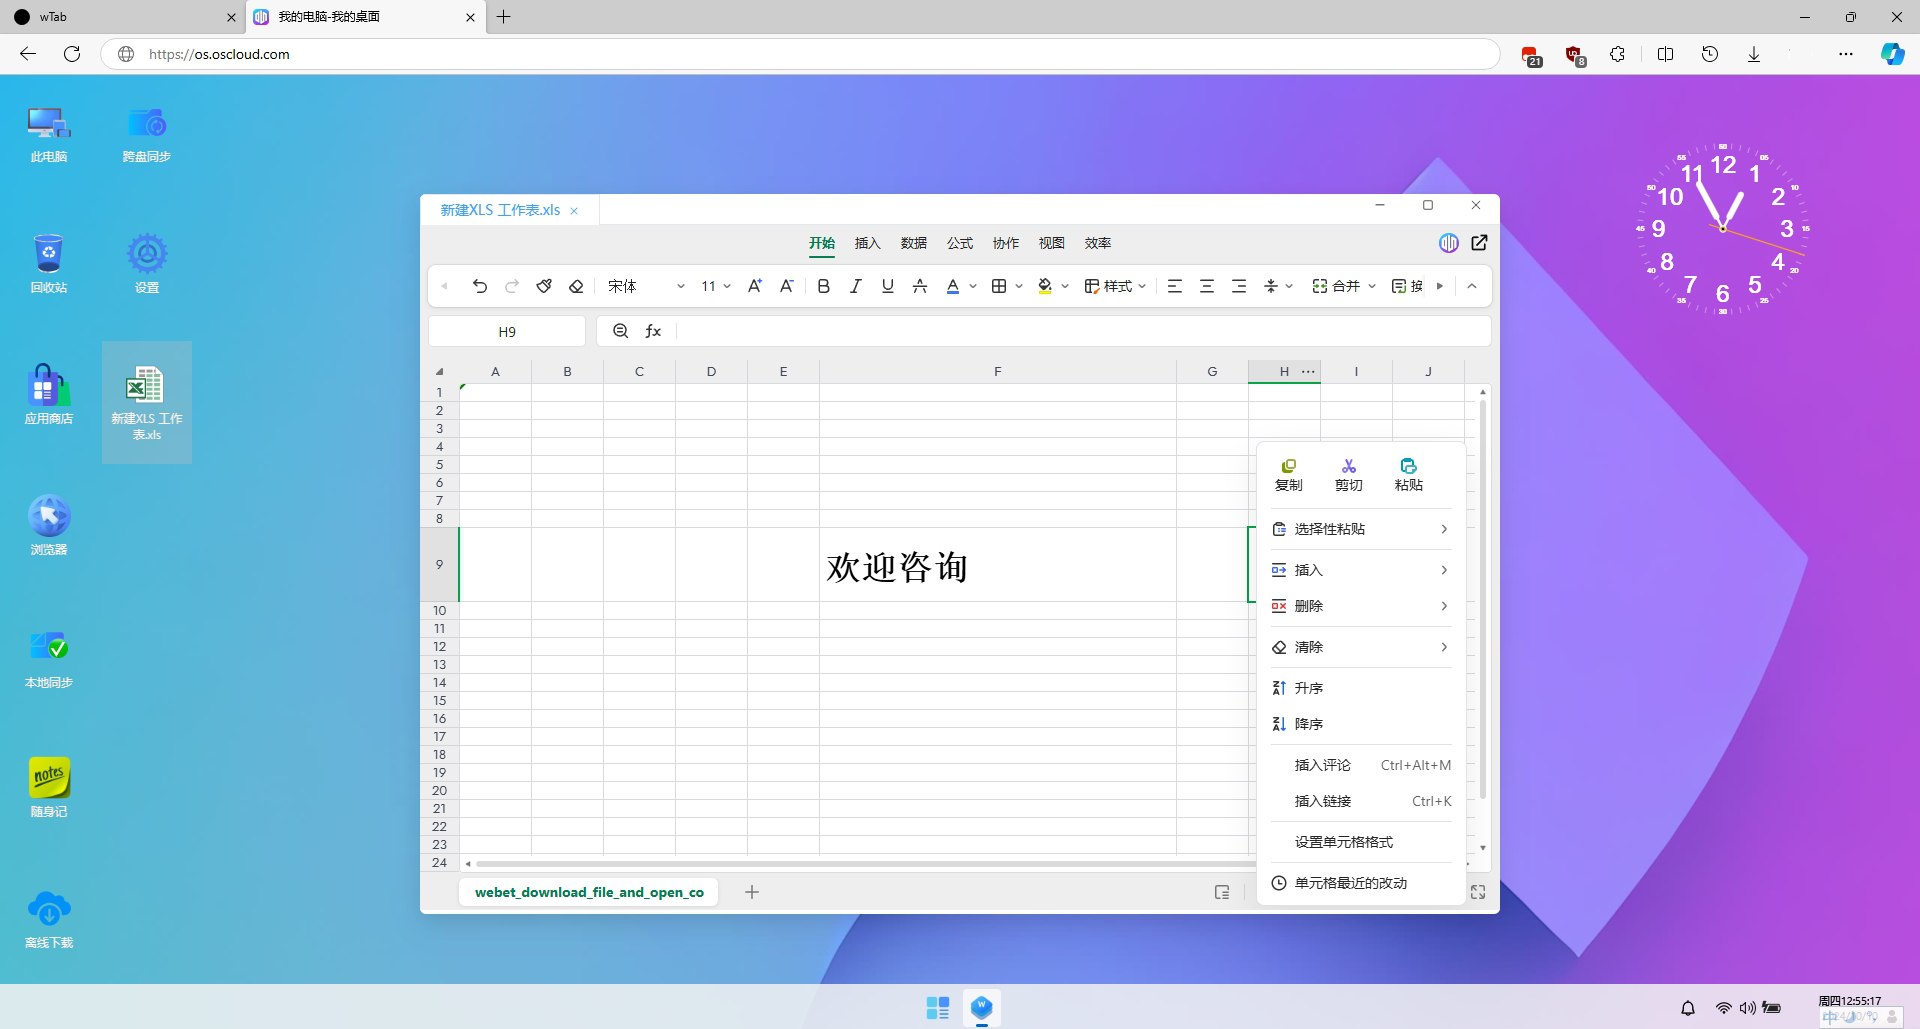Image resolution: width=1920 pixels, height=1029 pixels.
Task: Collapse the toolbar with the up chevron
Action: (x=1472, y=286)
